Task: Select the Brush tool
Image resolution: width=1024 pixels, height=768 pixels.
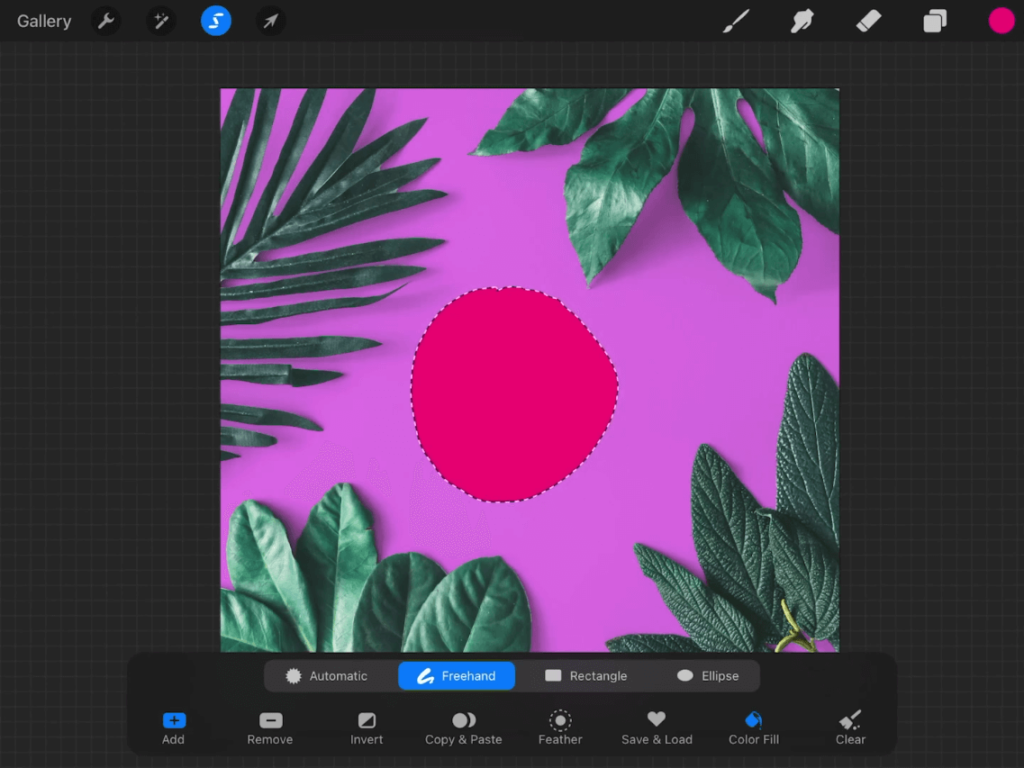Action: (x=736, y=21)
